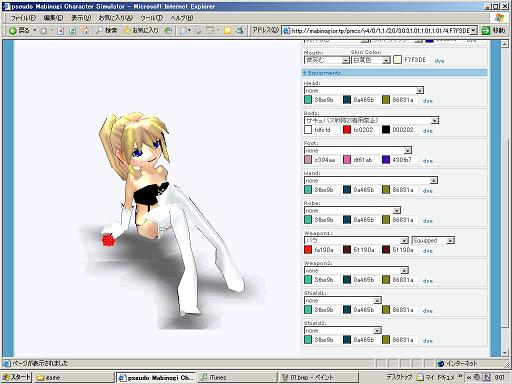Click the Edit page toolbar icon
Screen dimensions: 512x384
pos(211,31)
